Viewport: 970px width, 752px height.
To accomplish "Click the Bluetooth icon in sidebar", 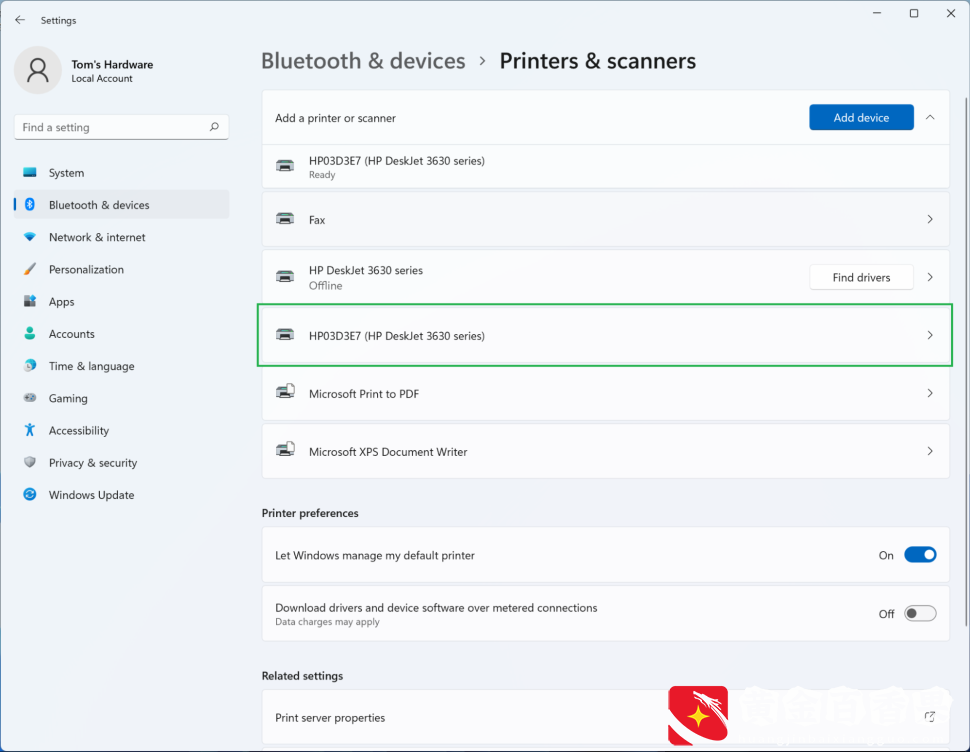I will 30,205.
